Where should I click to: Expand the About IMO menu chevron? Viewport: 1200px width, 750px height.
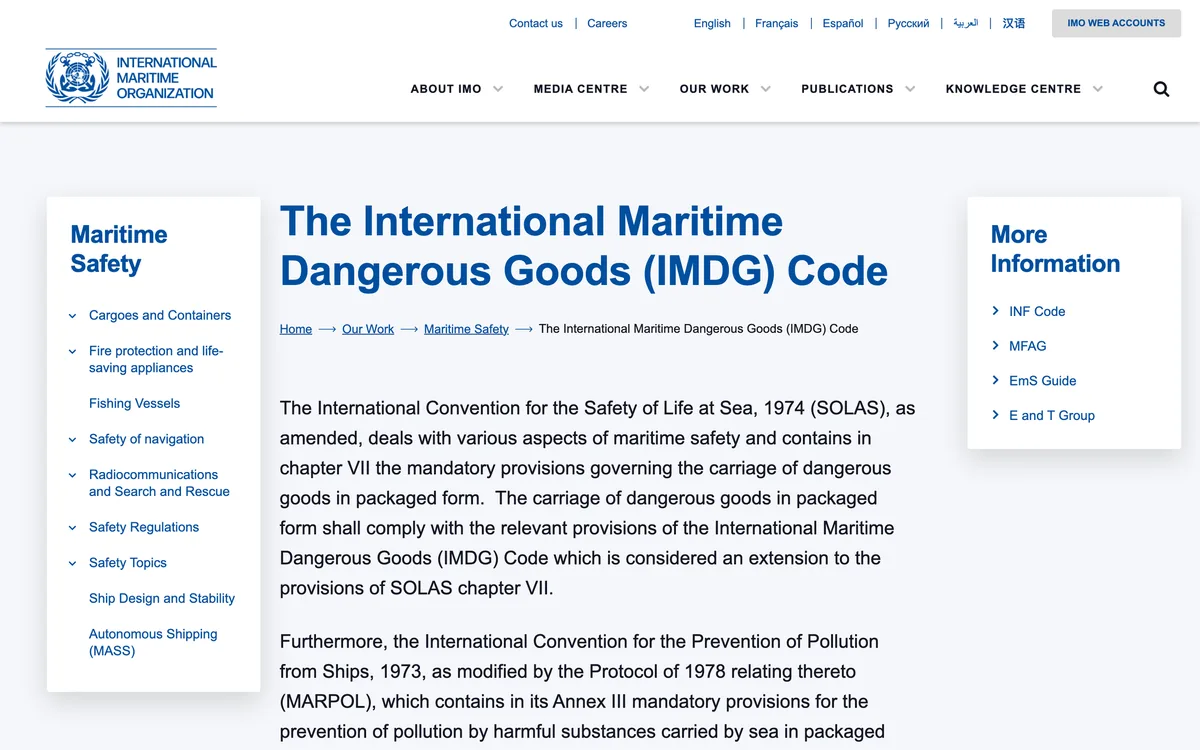(498, 89)
